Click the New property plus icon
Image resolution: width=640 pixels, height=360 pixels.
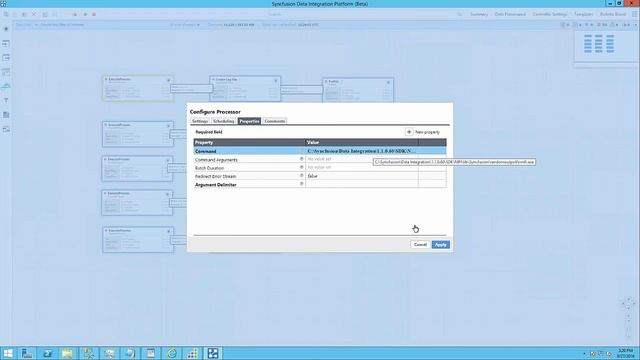409,132
